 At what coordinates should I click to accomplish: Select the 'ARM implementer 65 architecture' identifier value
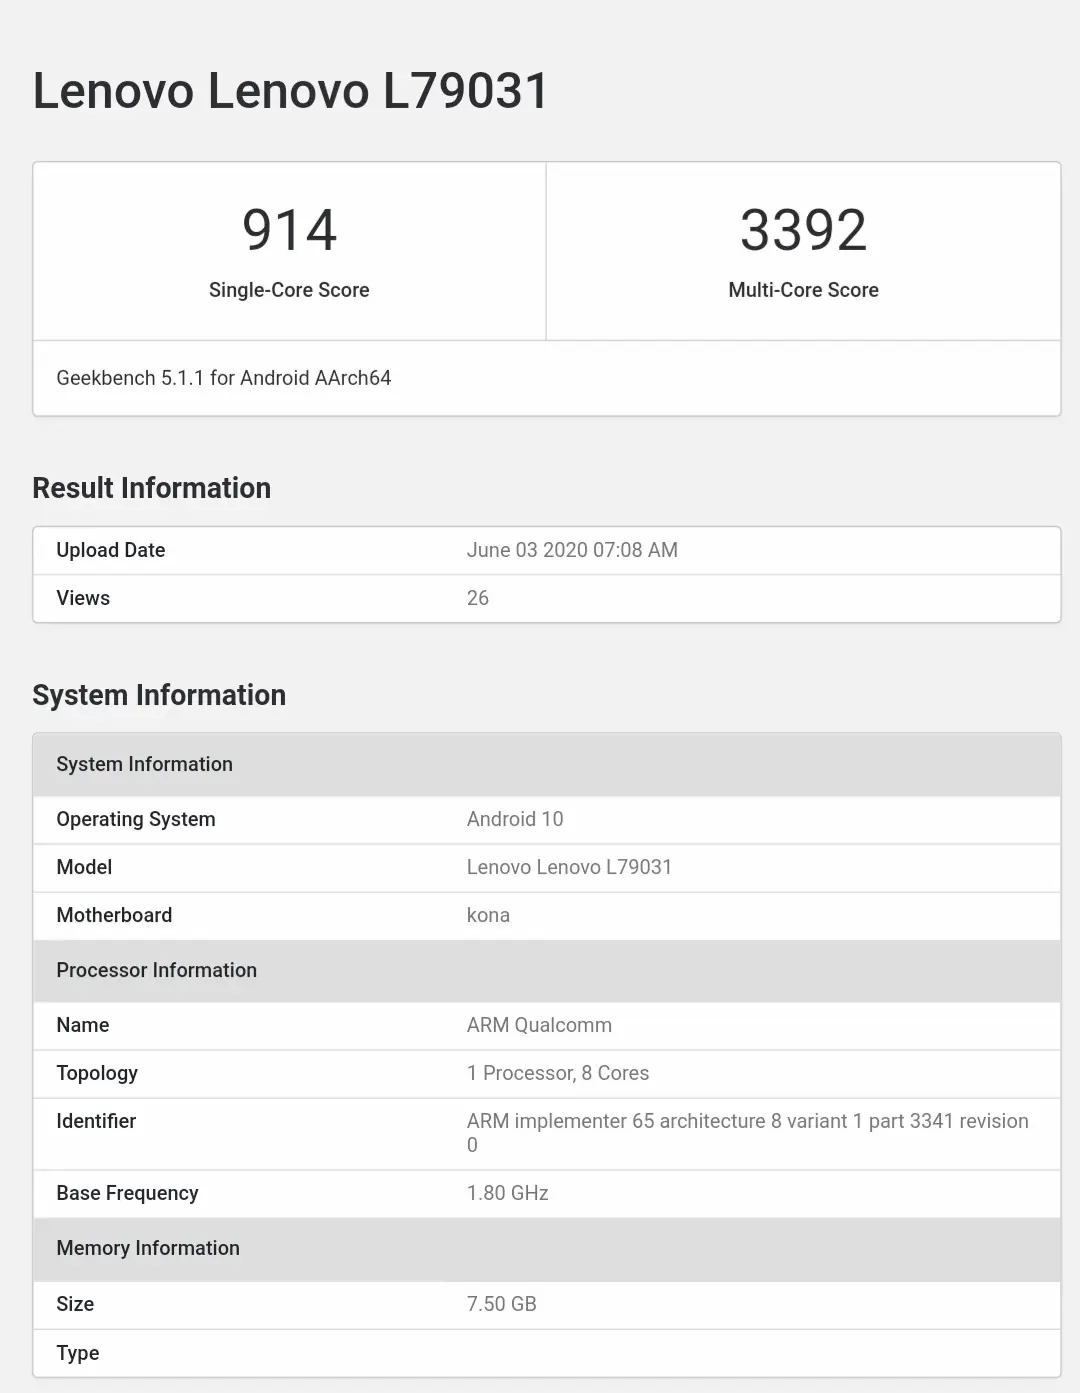pos(748,1133)
